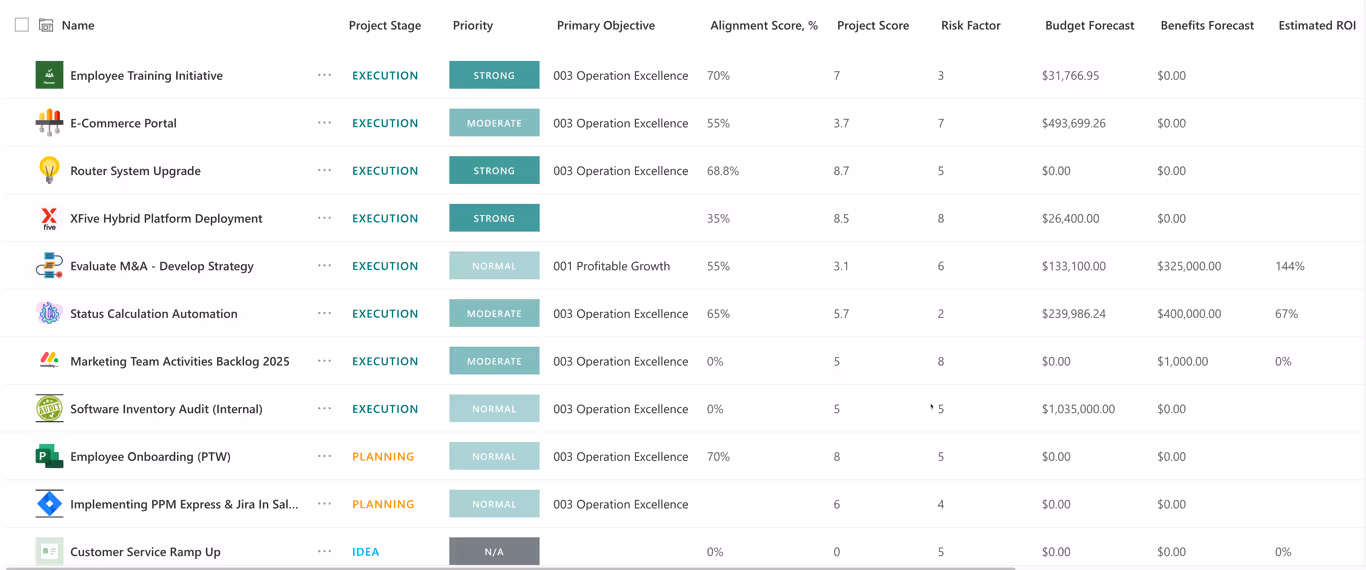
Task: Click the Status Calculation Automation icon
Action: tap(49, 313)
